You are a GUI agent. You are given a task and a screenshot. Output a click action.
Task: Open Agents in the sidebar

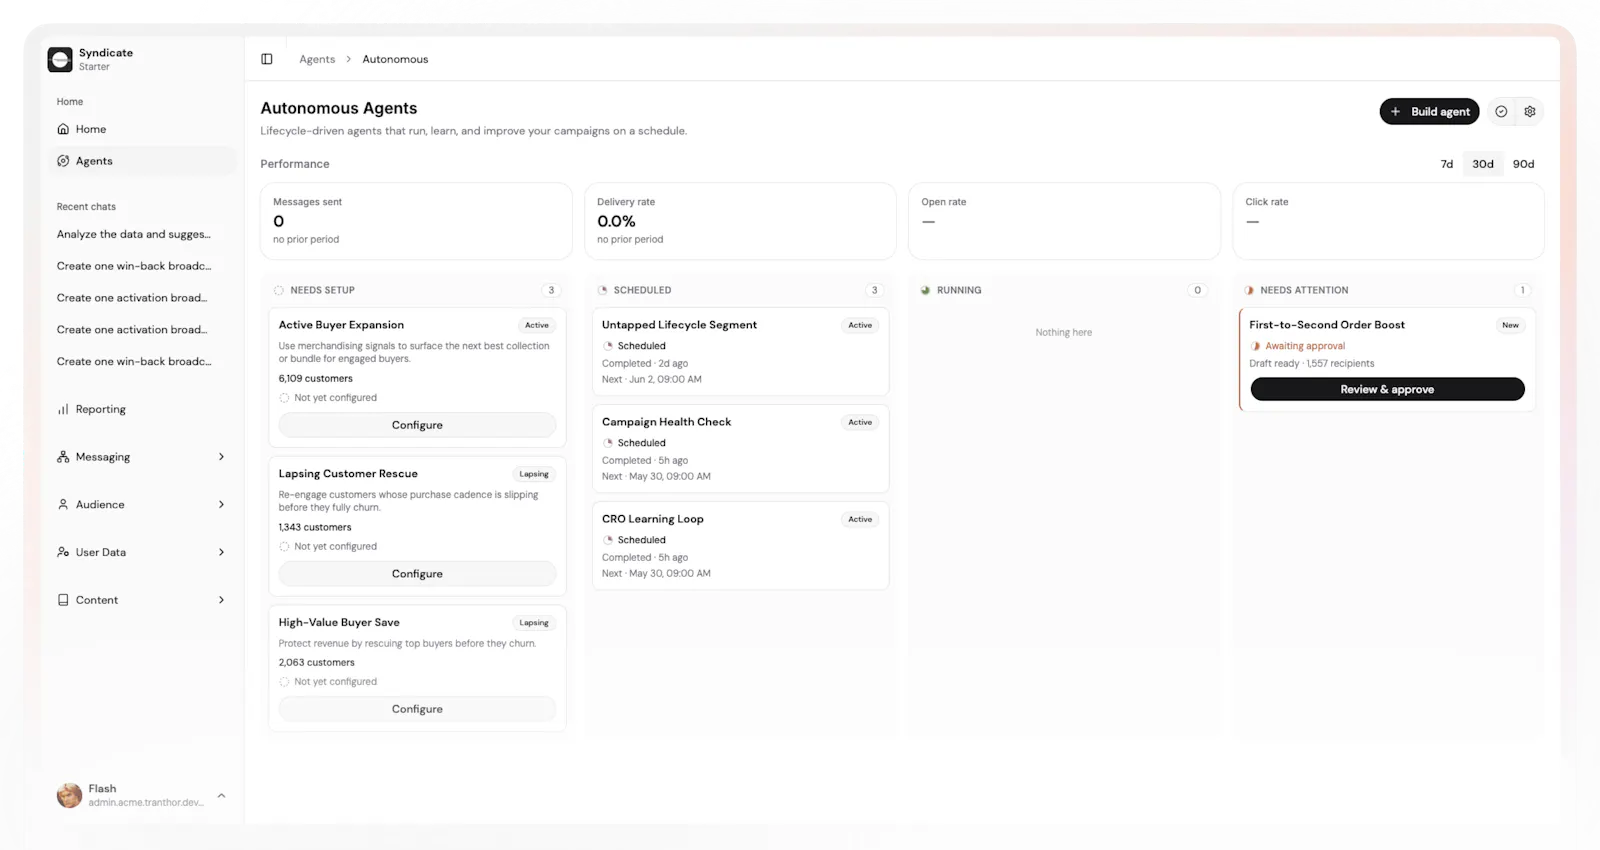coord(141,161)
